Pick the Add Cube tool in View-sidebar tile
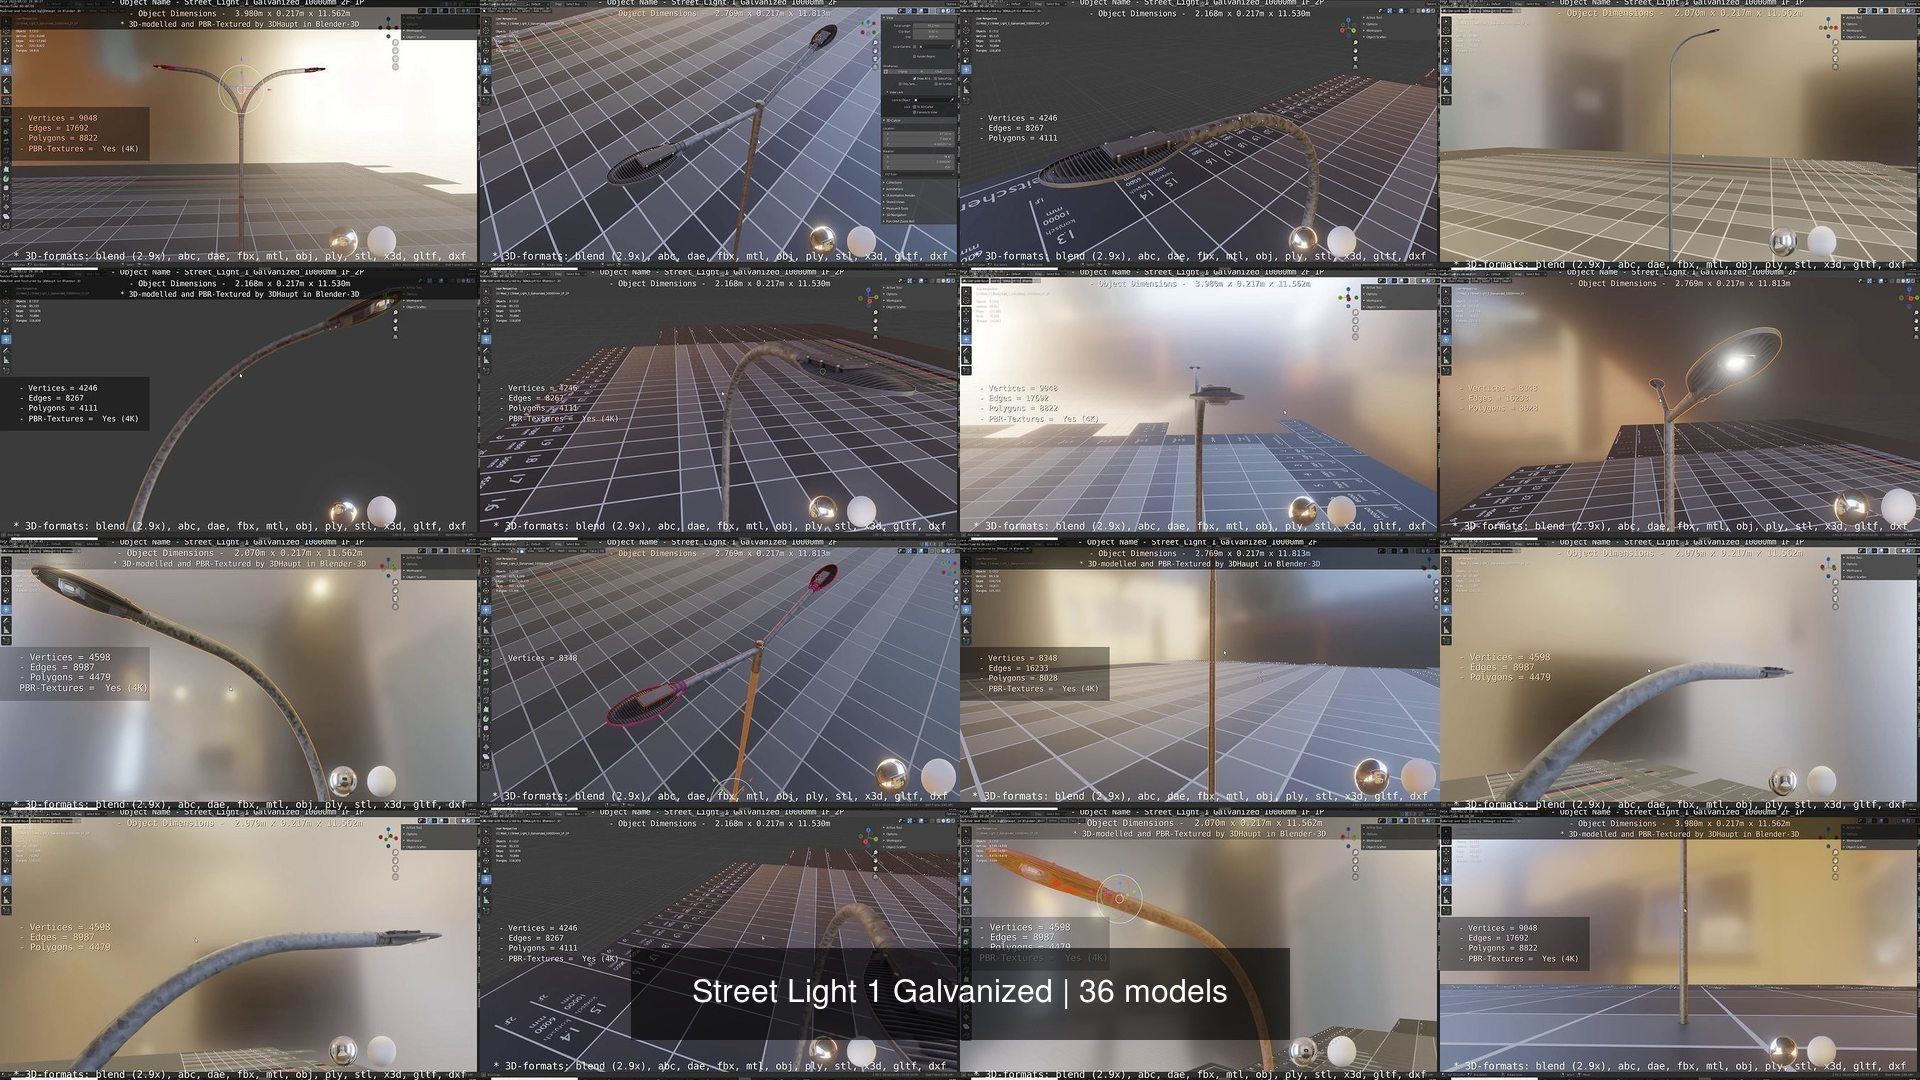The width and height of the screenshot is (1920, 1080). pos(486,101)
